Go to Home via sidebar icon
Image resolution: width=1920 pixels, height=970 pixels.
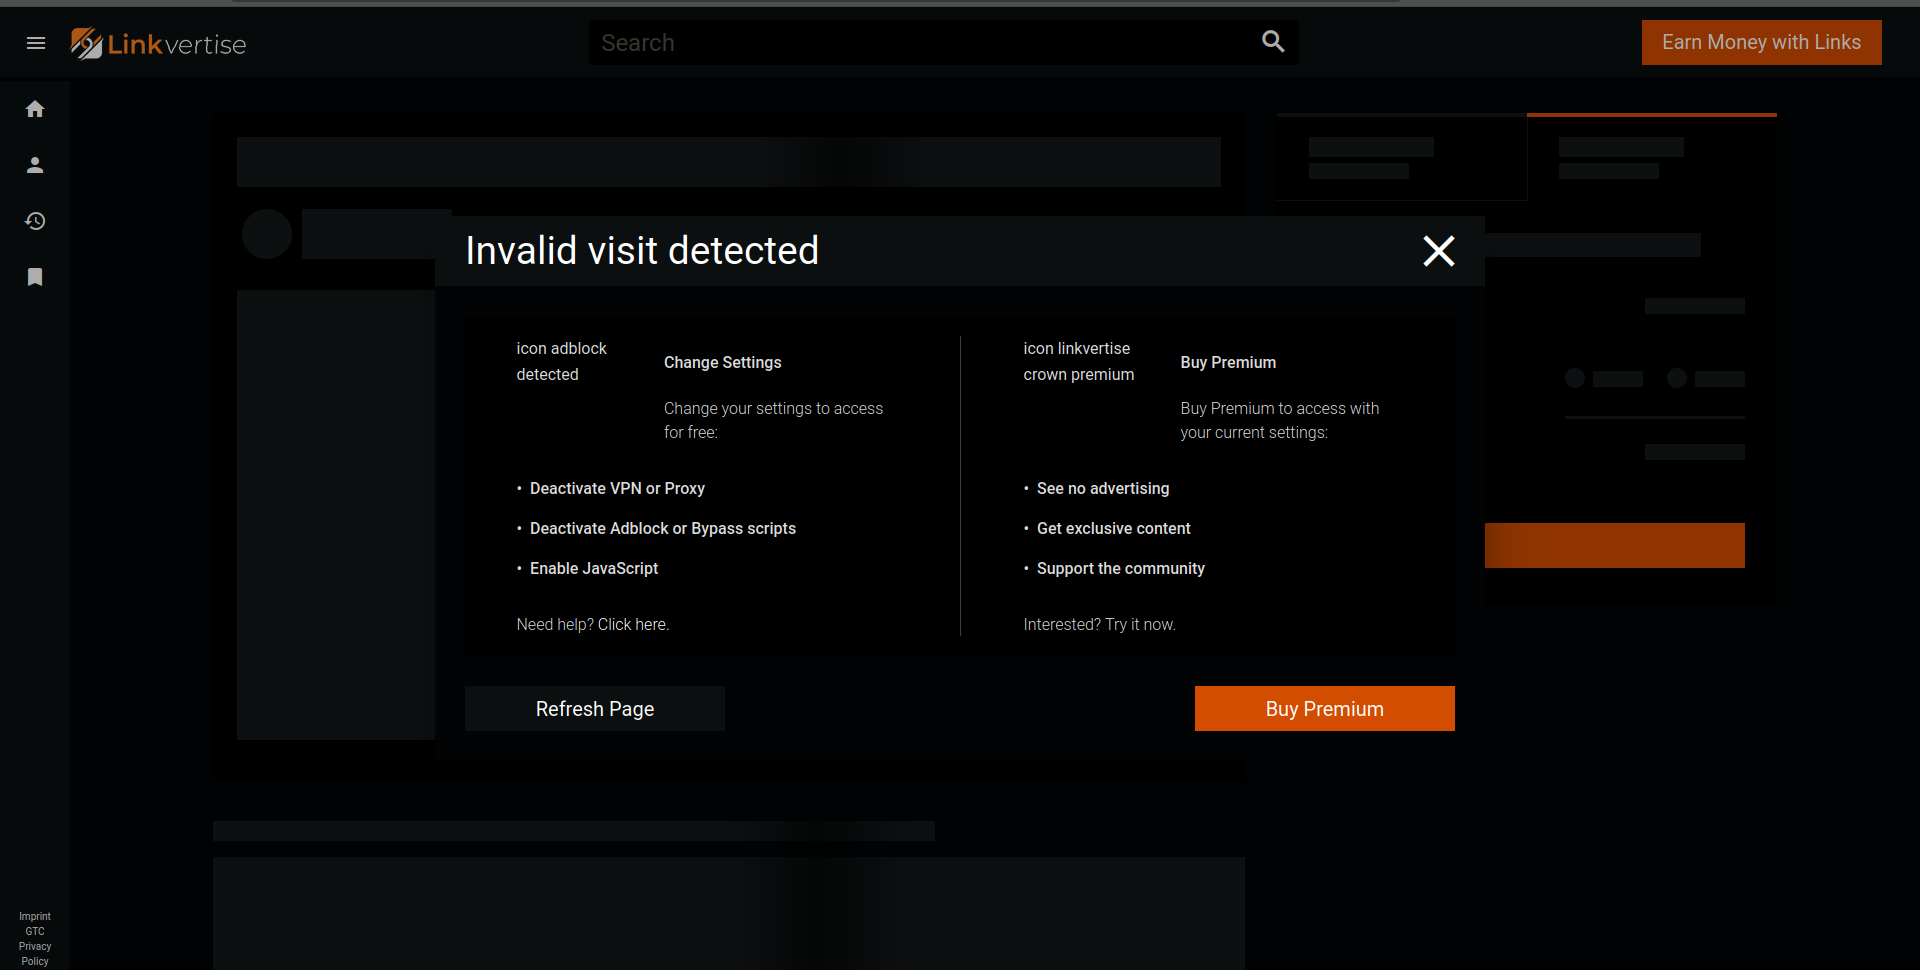coord(35,109)
